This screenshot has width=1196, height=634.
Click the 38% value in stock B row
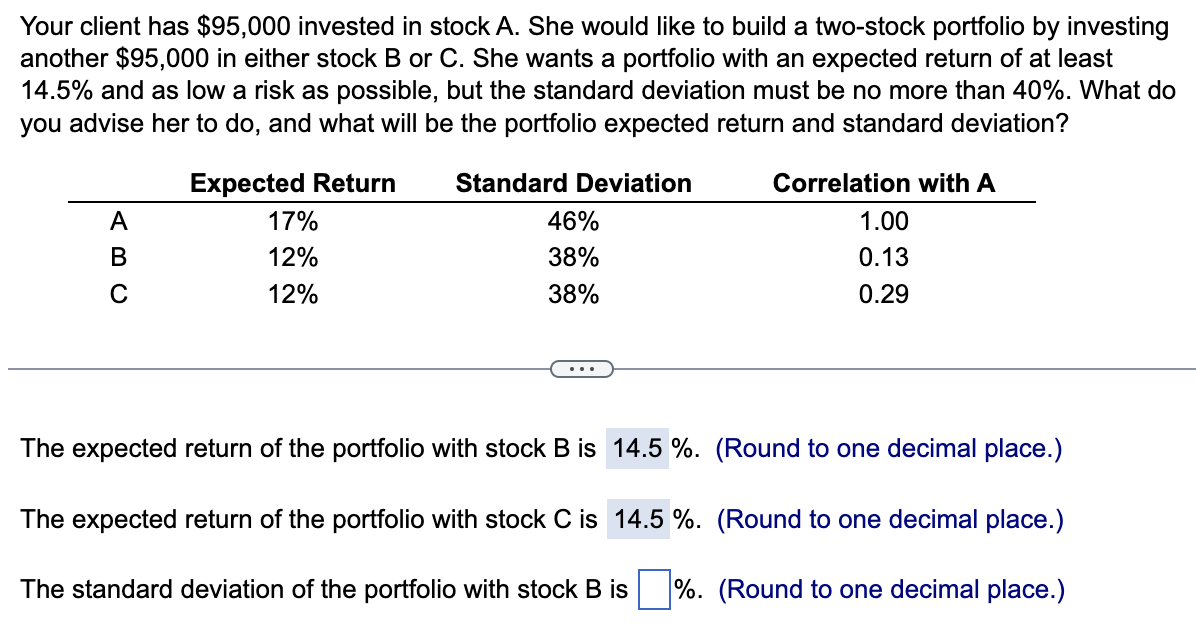click(x=572, y=257)
